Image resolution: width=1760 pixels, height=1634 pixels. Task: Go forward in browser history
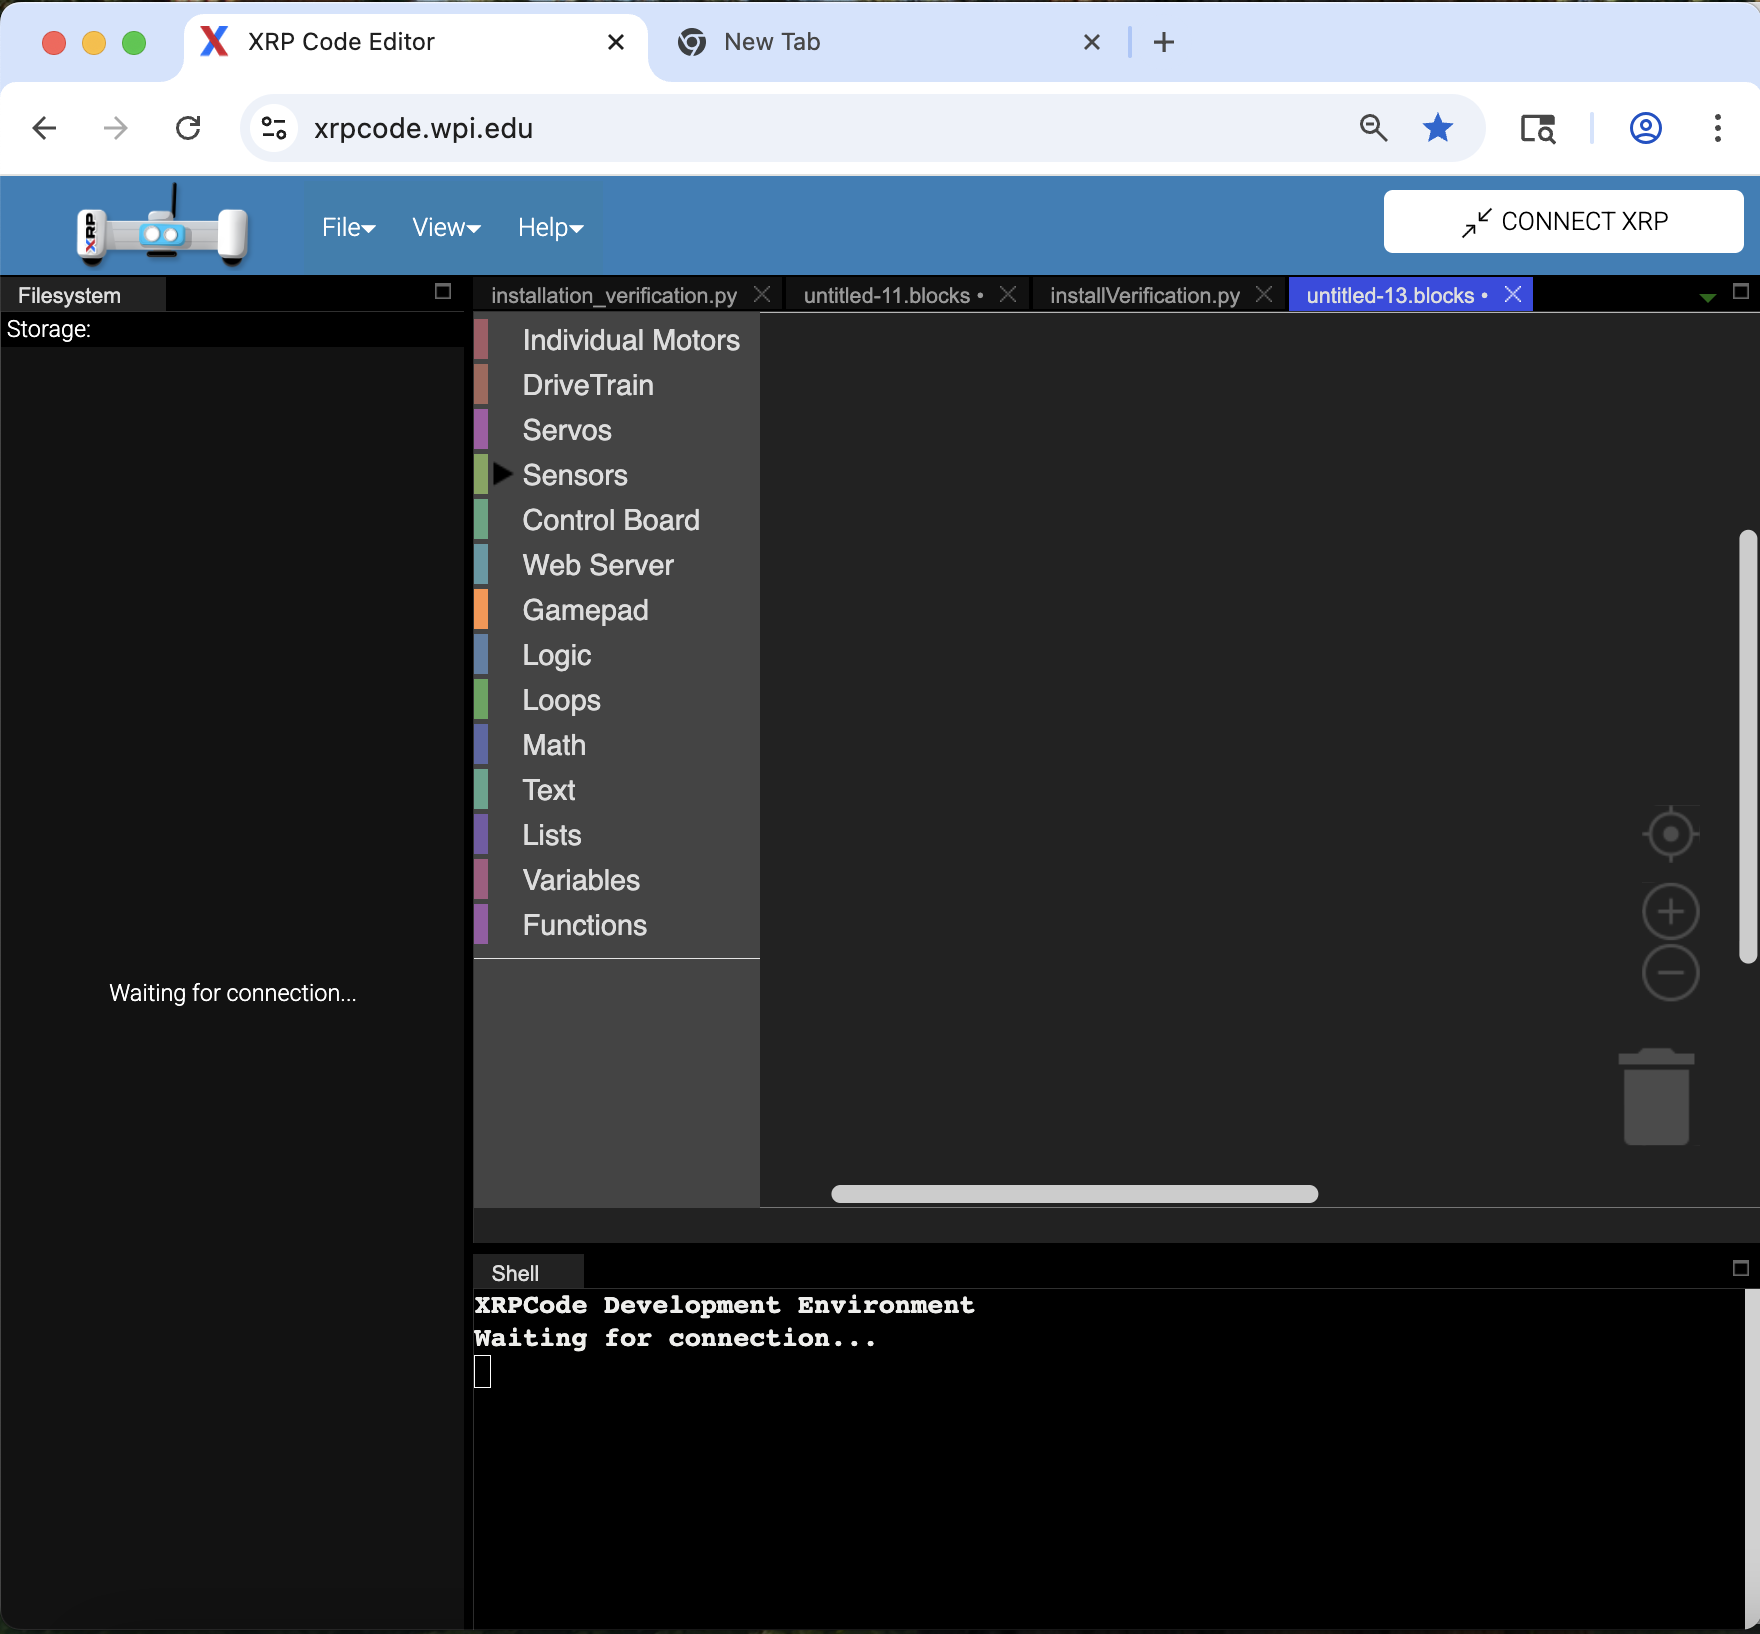tap(116, 128)
